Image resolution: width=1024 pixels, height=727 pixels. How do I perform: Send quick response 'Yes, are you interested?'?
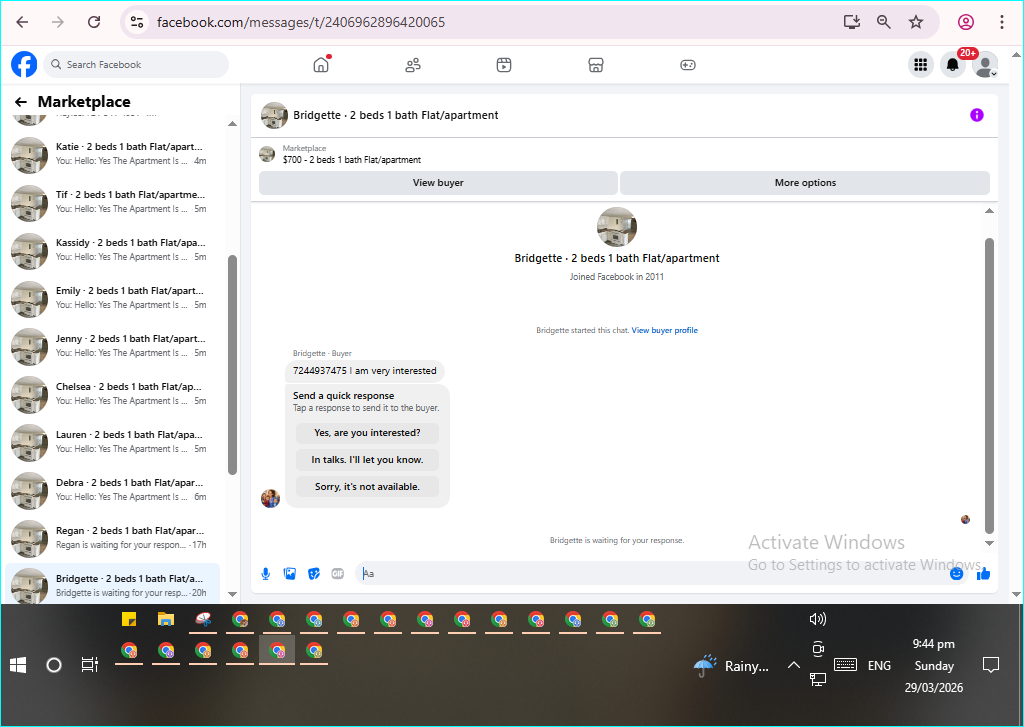coord(367,432)
